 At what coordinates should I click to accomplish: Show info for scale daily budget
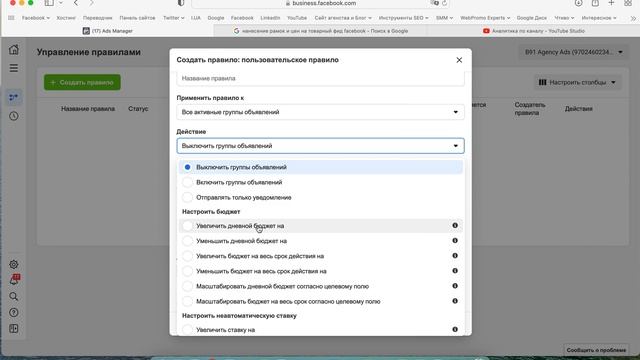[455, 286]
